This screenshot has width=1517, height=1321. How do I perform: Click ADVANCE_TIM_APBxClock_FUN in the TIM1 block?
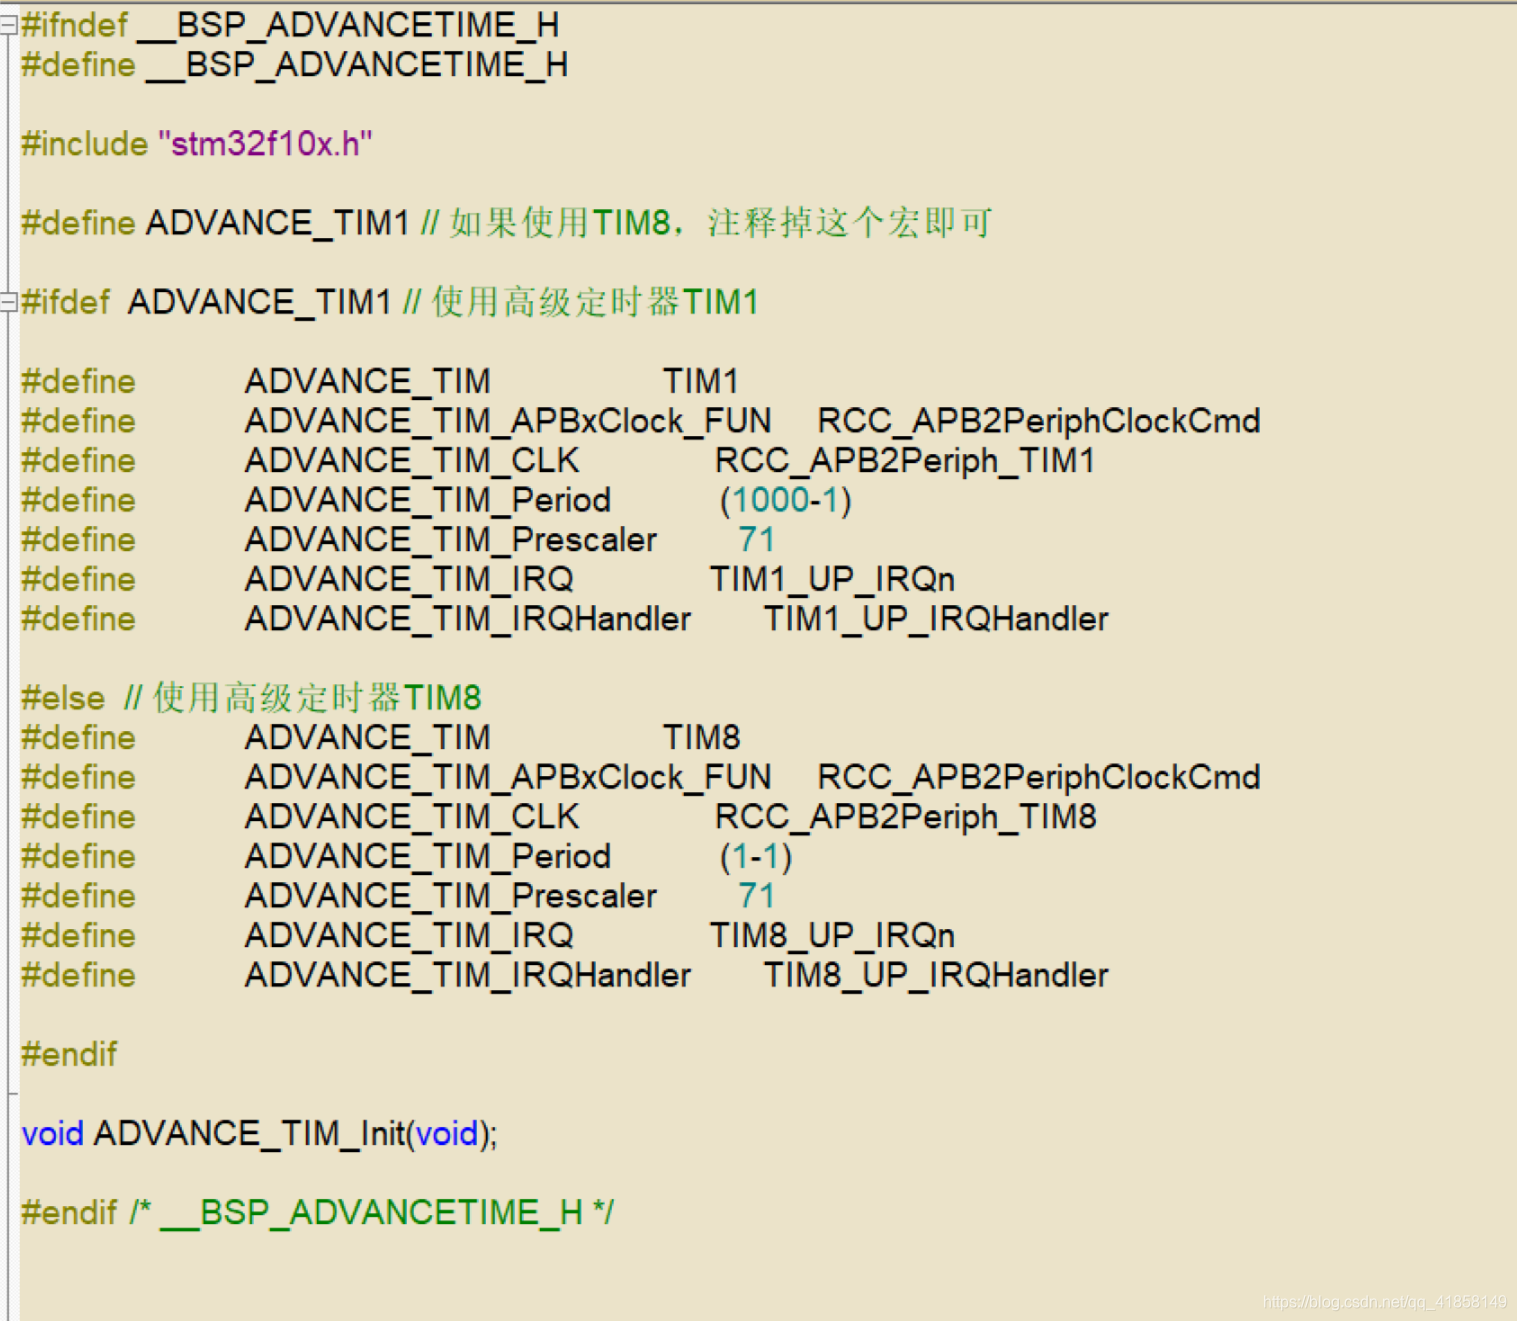(508, 421)
